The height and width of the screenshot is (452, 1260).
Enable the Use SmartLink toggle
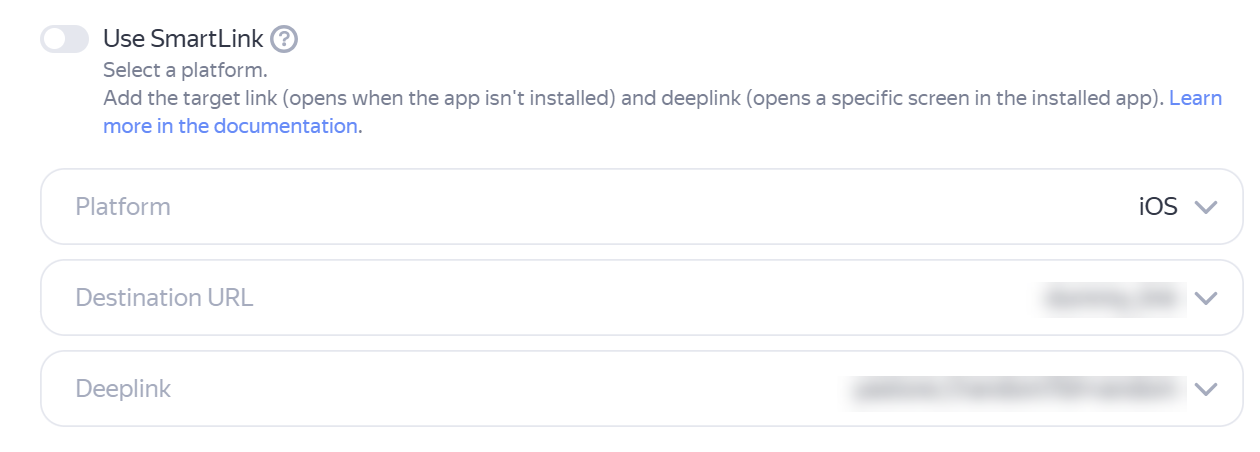pyautogui.click(x=65, y=39)
